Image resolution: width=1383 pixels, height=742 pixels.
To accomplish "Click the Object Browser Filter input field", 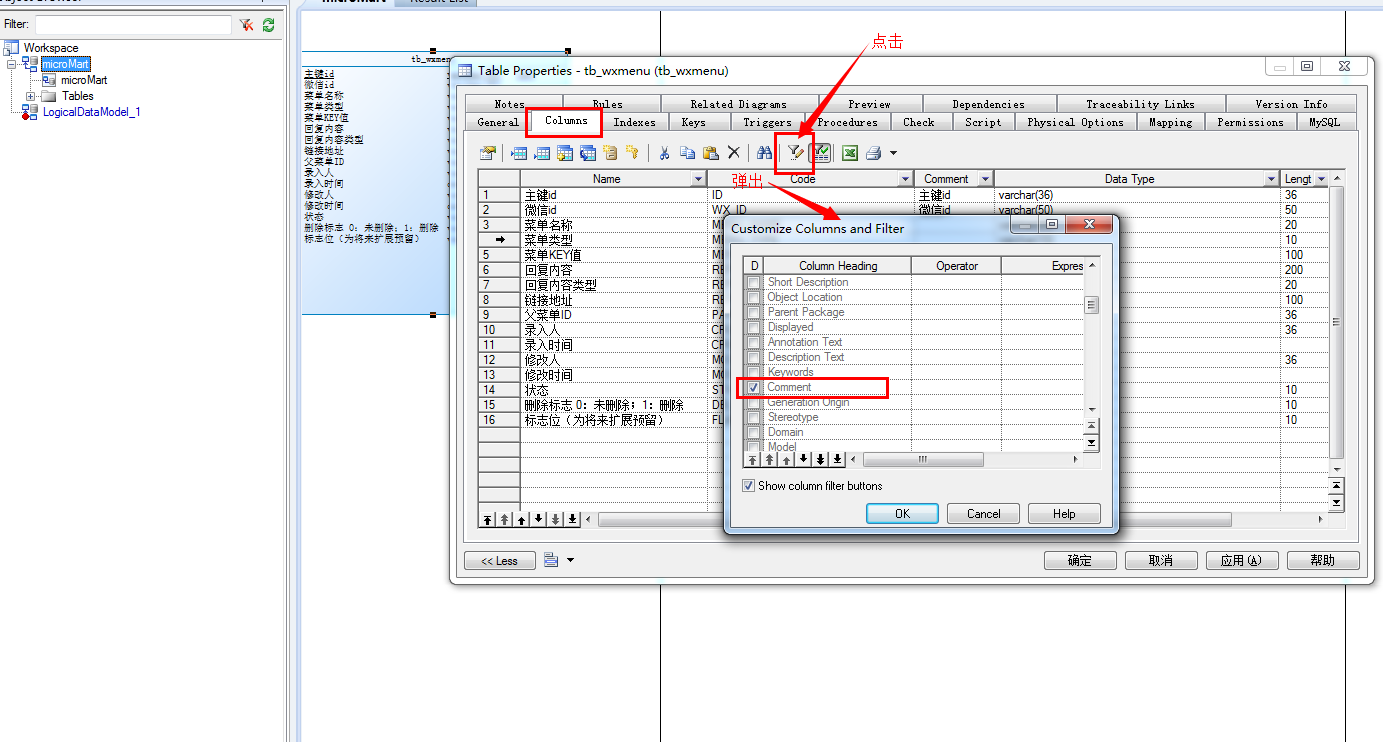I will (133, 24).
